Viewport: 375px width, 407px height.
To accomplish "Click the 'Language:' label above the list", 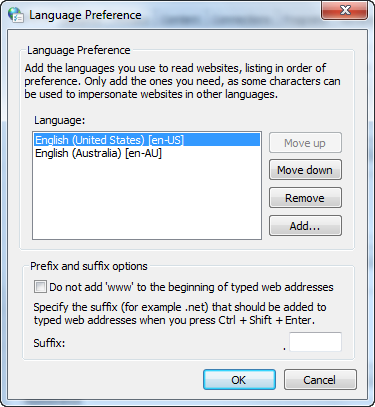I will [60, 120].
